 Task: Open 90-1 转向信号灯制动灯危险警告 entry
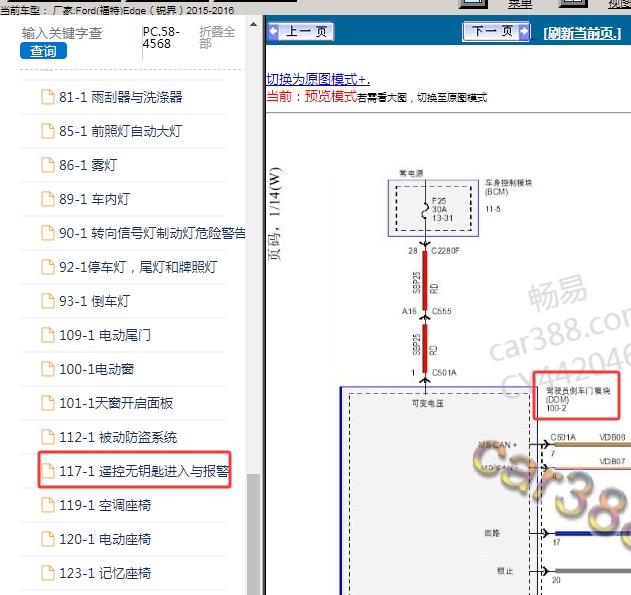[152, 233]
